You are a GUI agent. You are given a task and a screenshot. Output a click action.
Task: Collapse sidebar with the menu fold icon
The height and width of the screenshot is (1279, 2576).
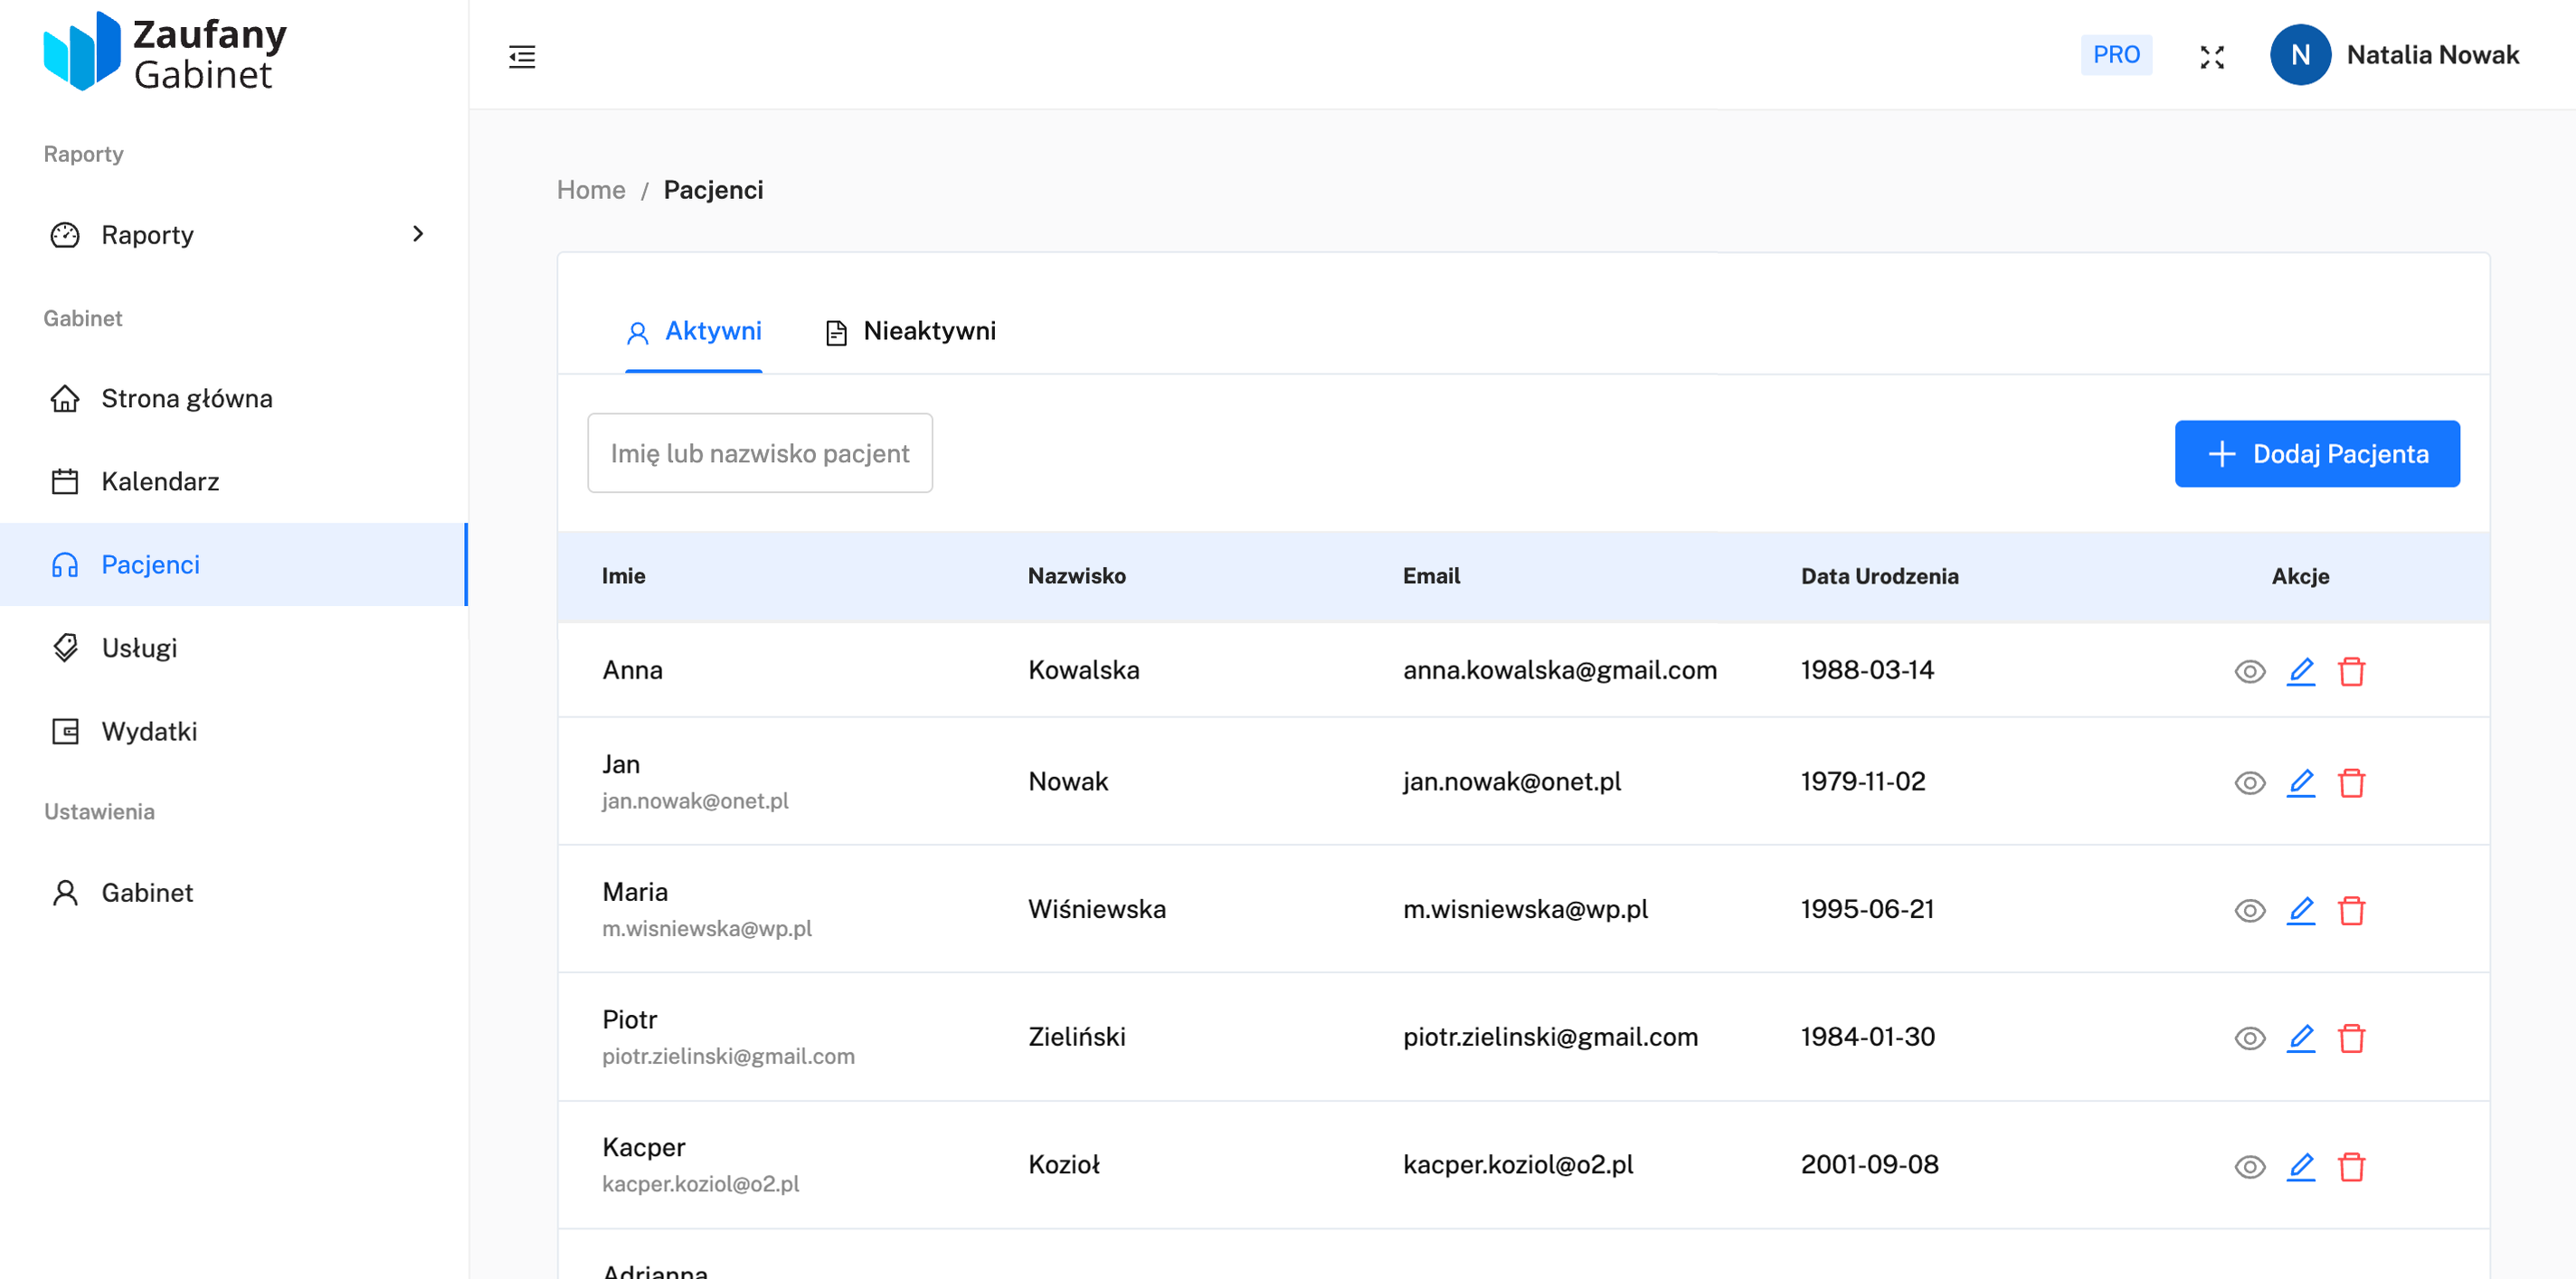tap(522, 56)
